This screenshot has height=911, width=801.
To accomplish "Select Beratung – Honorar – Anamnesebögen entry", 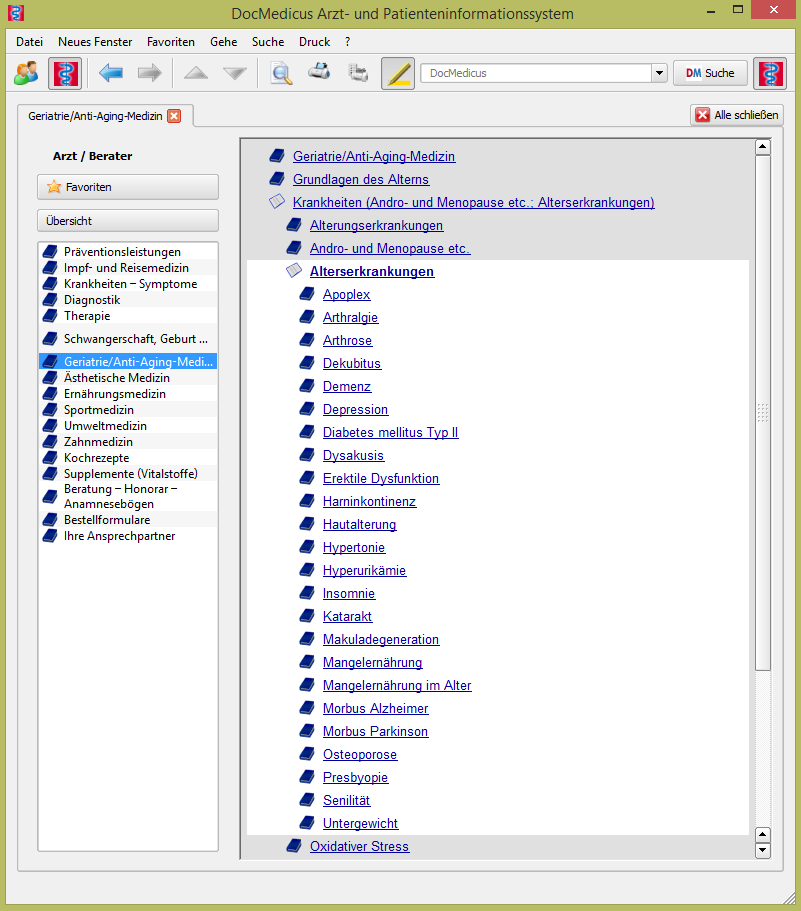I will pos(128,496).
